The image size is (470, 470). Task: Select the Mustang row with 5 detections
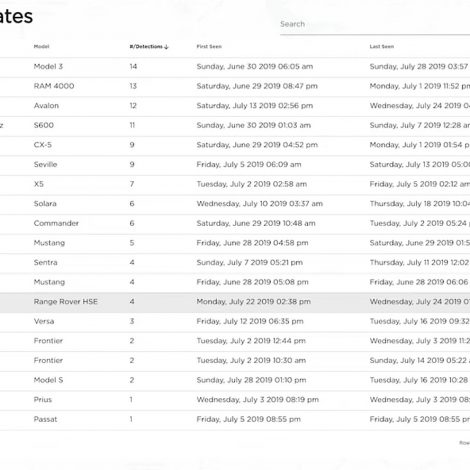click(235, 243)
